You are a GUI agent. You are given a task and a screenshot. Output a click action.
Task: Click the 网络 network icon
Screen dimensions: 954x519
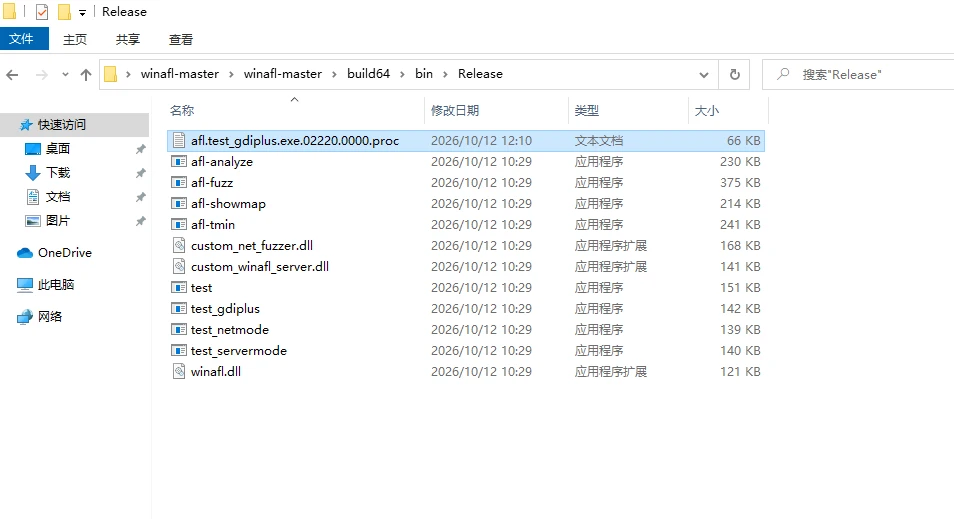click(25, 316)
